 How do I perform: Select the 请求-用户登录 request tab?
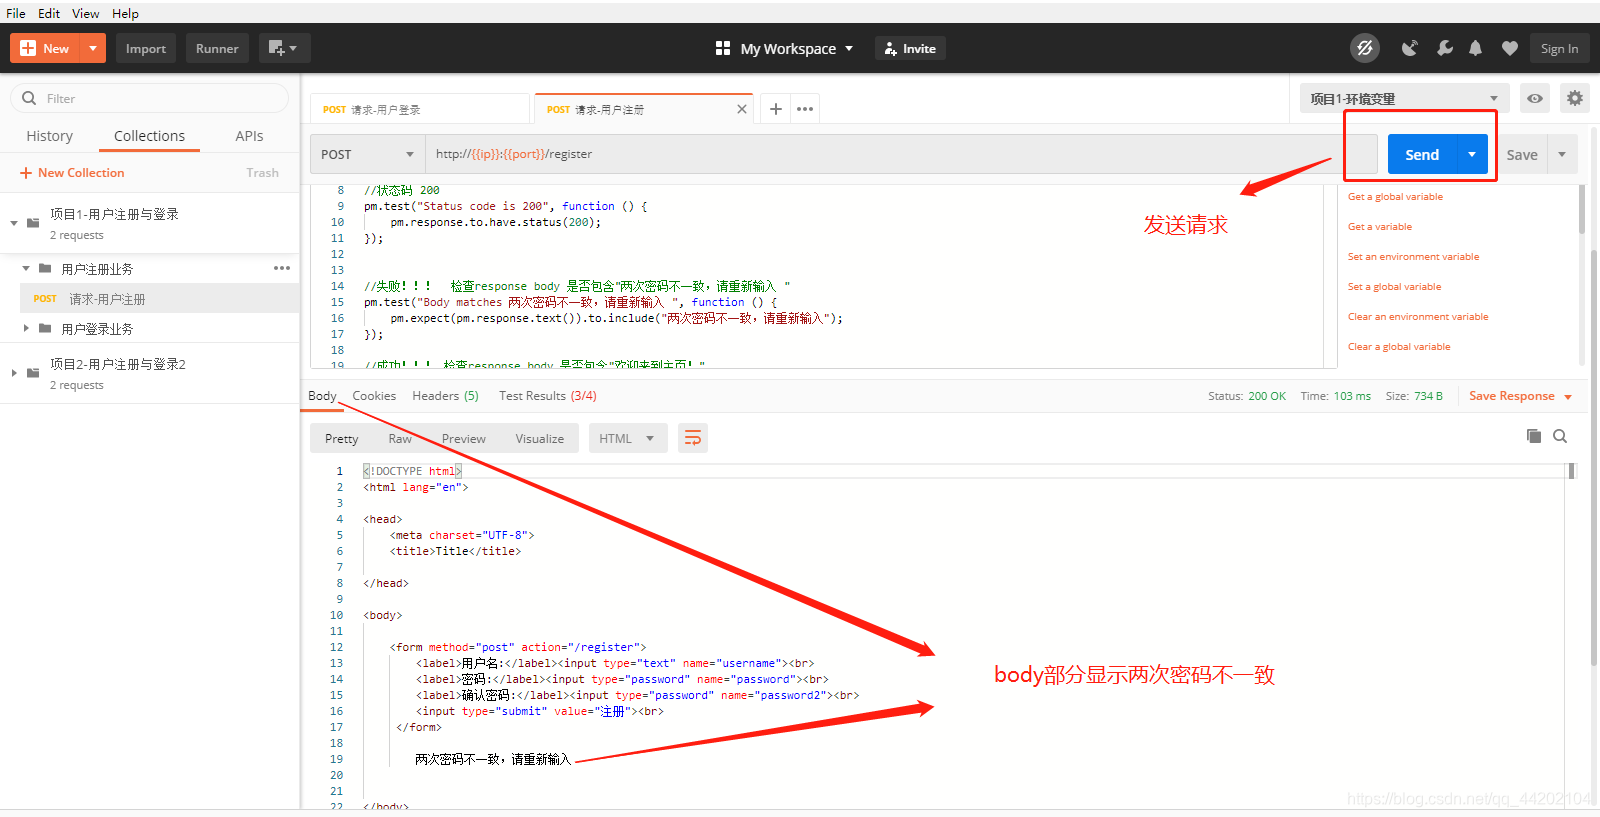click(x=419, y=109)
